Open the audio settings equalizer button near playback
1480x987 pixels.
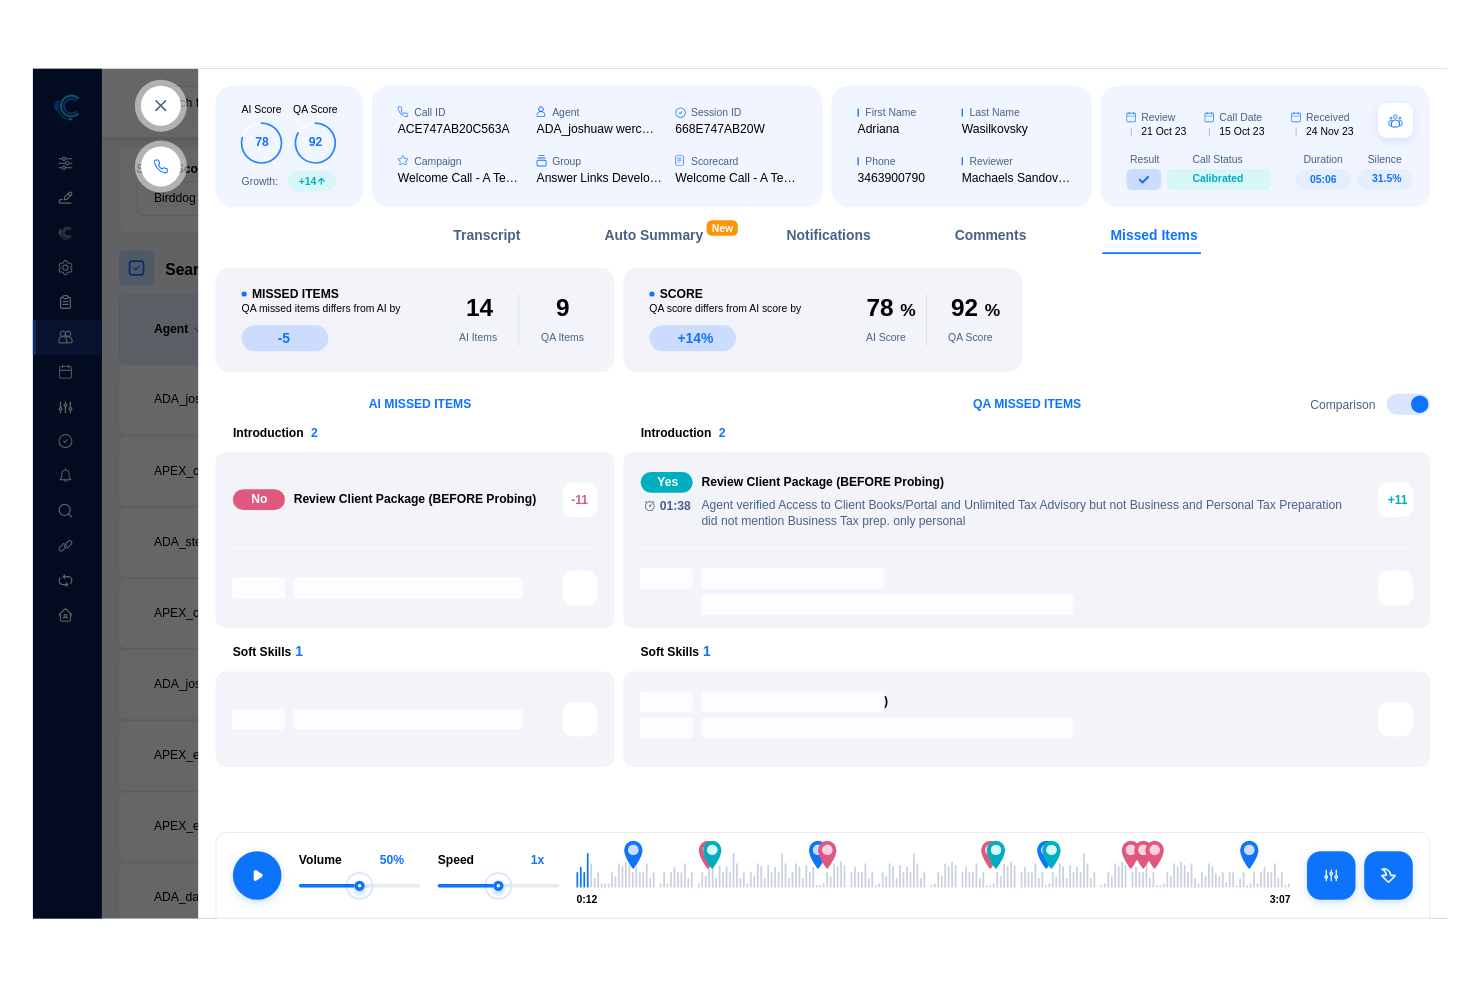tap(1331, 875)
